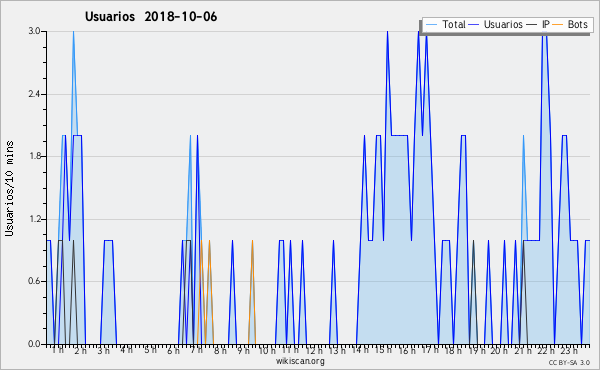The image size is (600, 370).
Task: Click the '2.4' y-axis value
Action: click(x=34, y=94)
